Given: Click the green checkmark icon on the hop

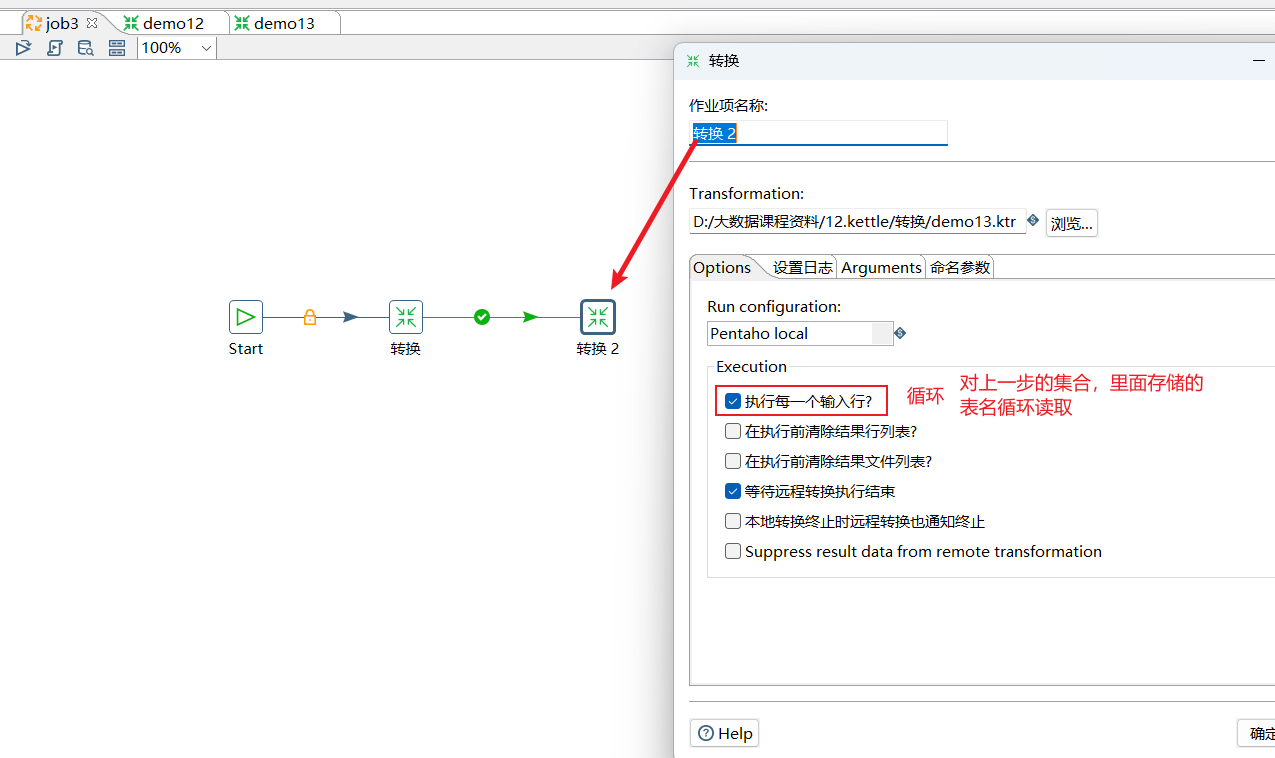Looking at the screenshot, I should [x=482, y=317].
